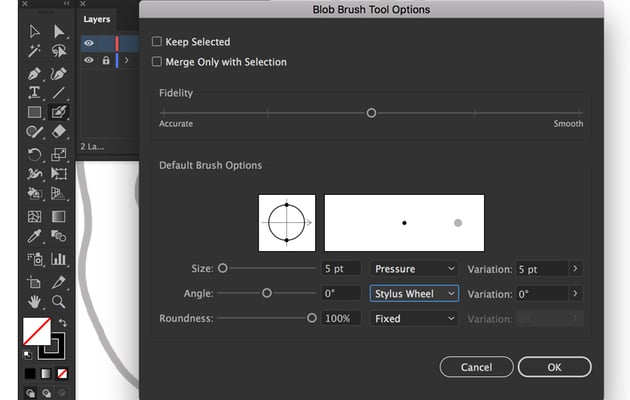The width and height of the screenshot is (630, 400).
Task: Enable Merge Only with Selection checkbox
Action: [157, 61]
